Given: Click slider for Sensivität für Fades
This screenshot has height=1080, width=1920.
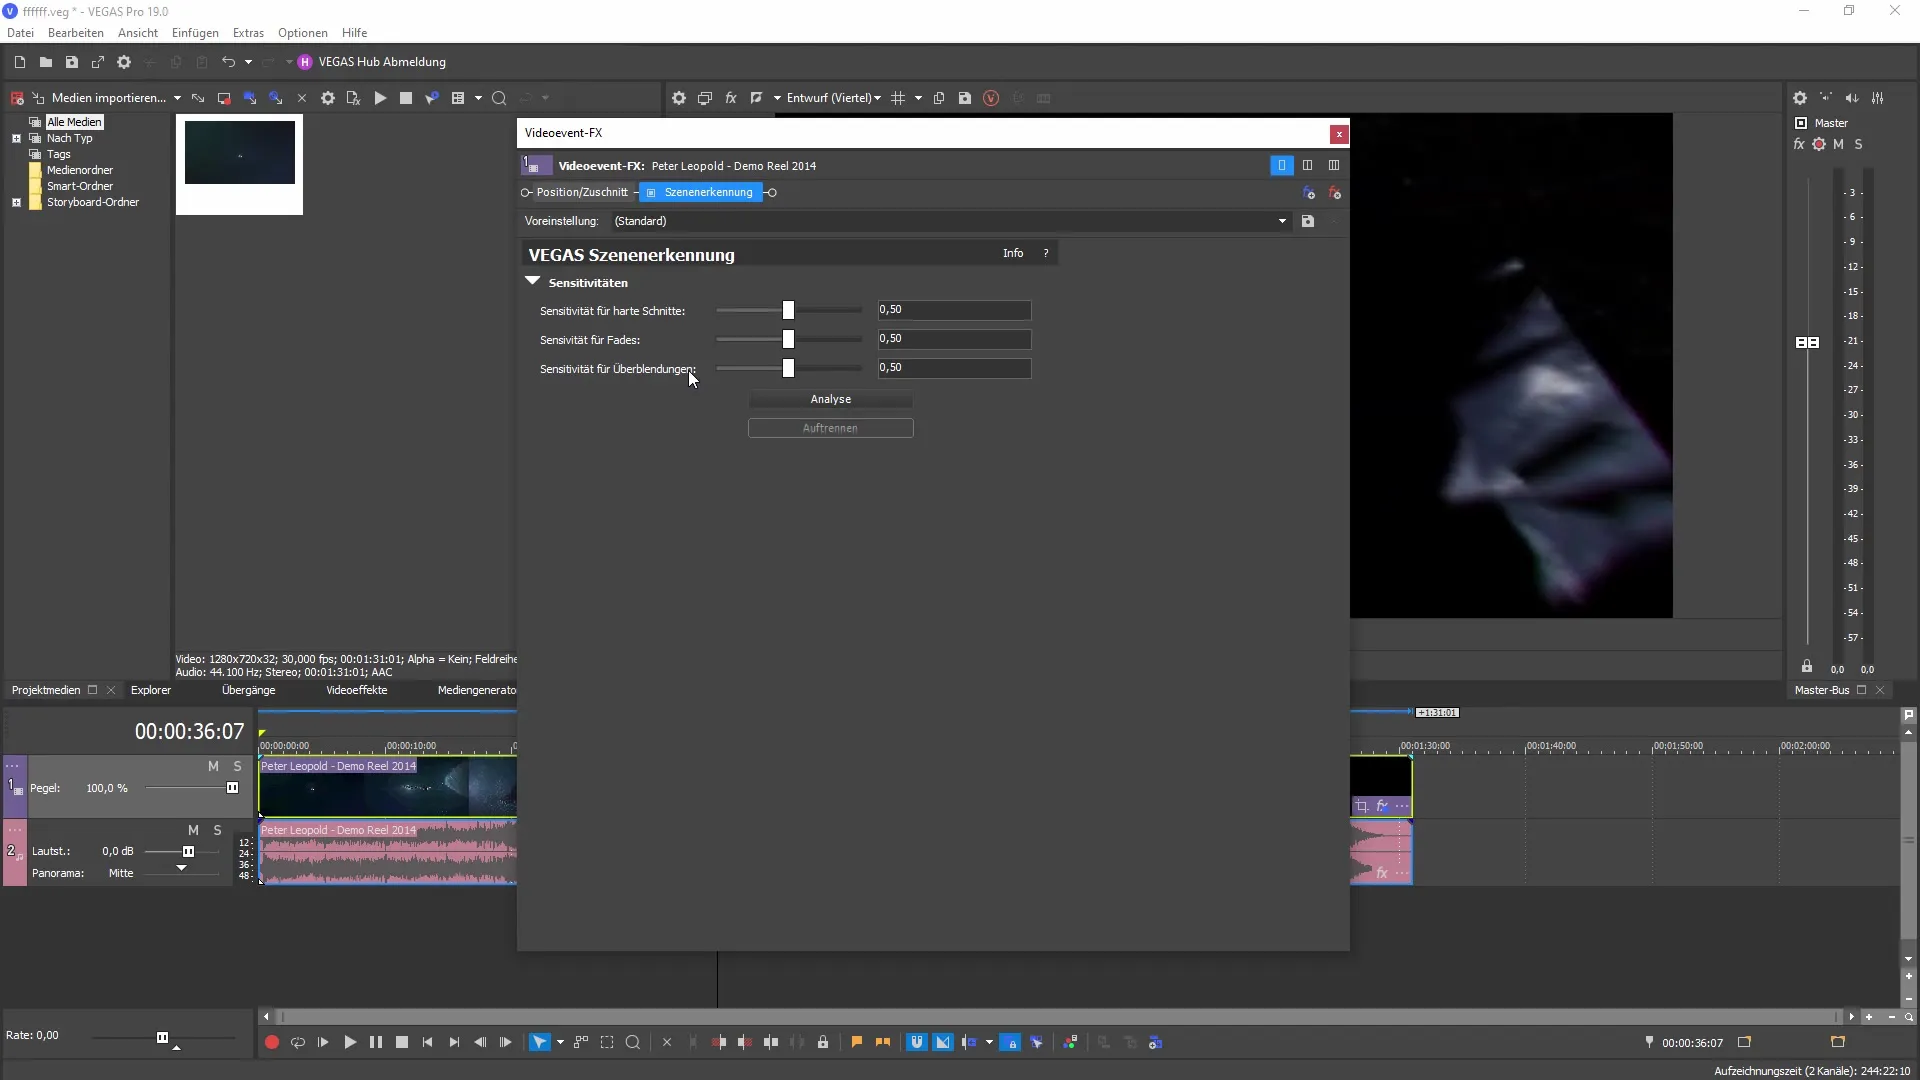Looking at the screenshot, I should pos(788,339).
